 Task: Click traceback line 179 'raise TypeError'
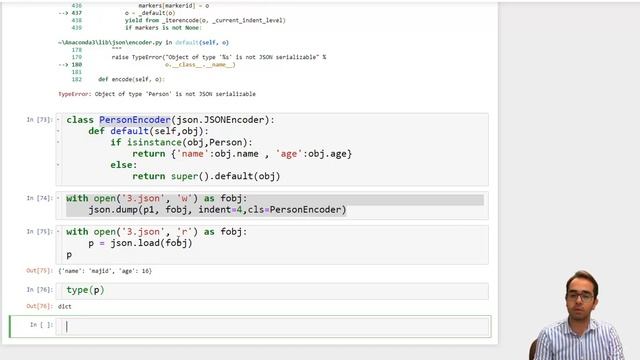point(219,57)
